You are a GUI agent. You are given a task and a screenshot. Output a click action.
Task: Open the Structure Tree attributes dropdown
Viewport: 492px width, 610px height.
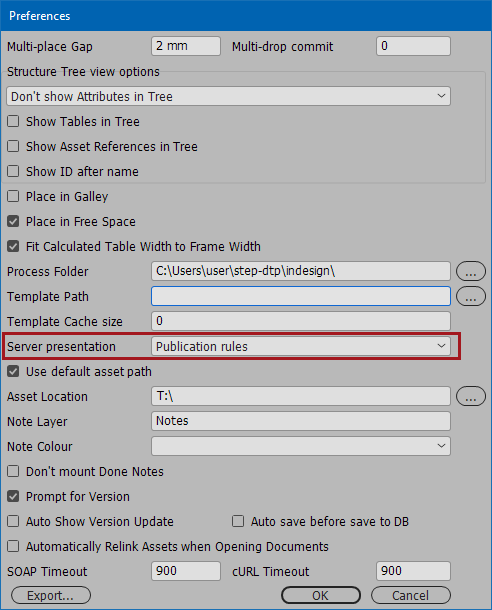[x=228, y=96]
